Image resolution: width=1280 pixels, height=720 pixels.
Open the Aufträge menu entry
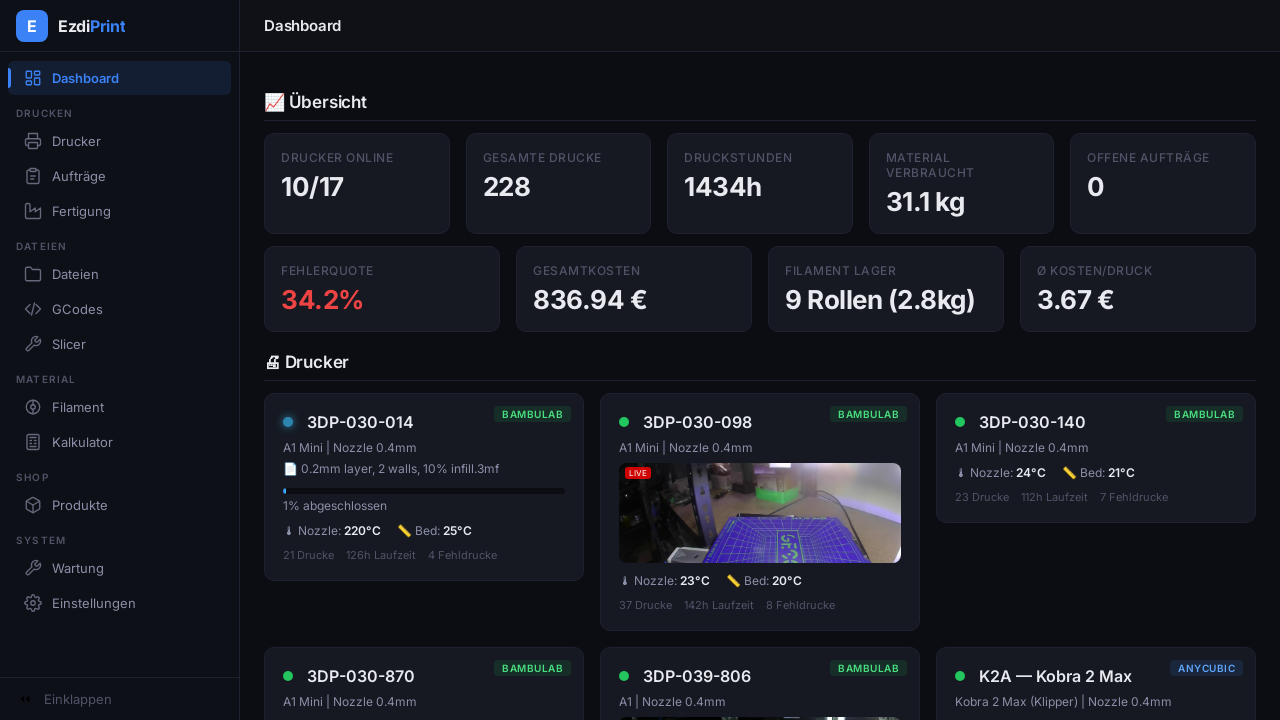click(120, 176)
